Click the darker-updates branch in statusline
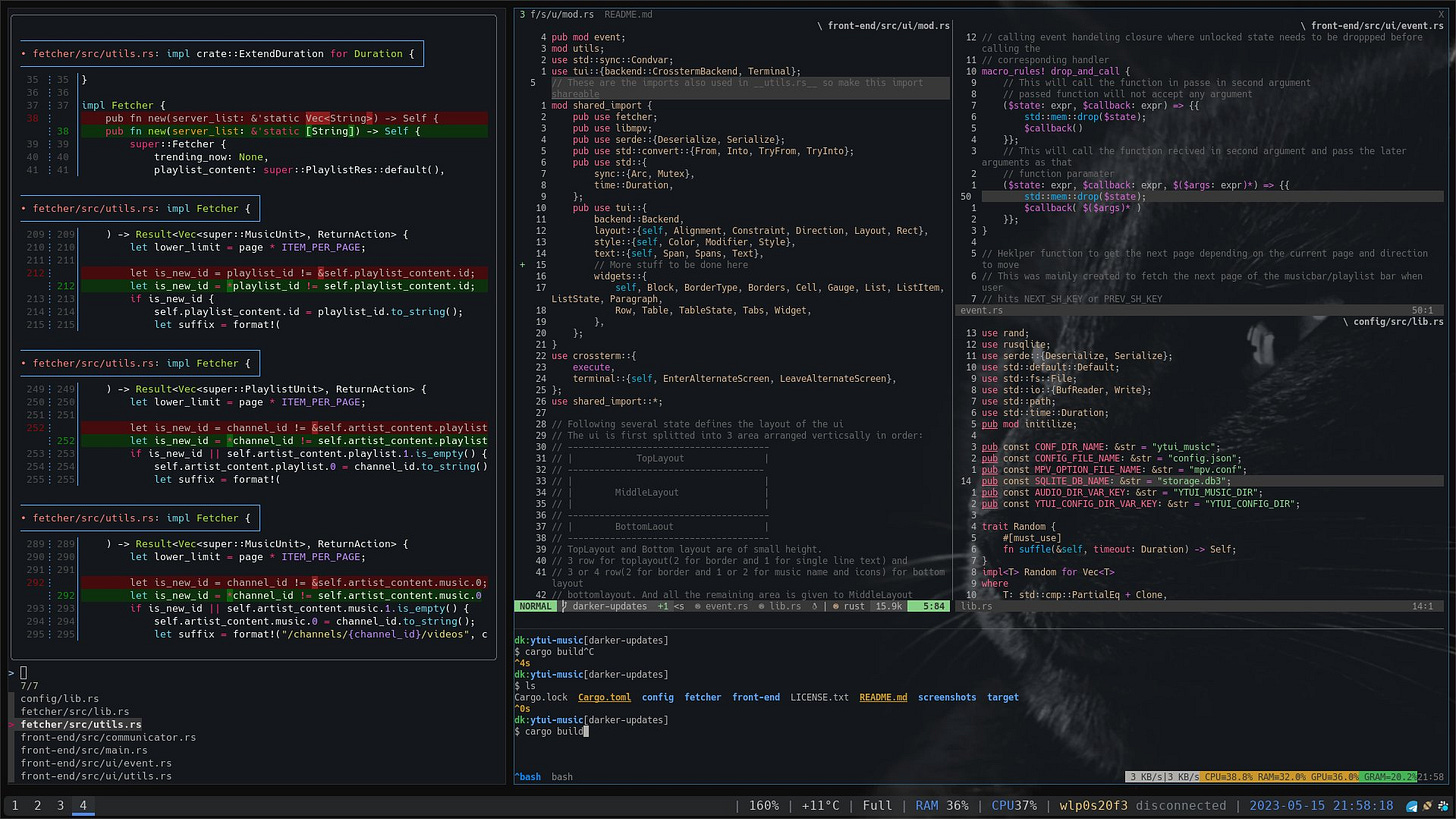This screenshot has height=819, width=1456. click(609, 606)
